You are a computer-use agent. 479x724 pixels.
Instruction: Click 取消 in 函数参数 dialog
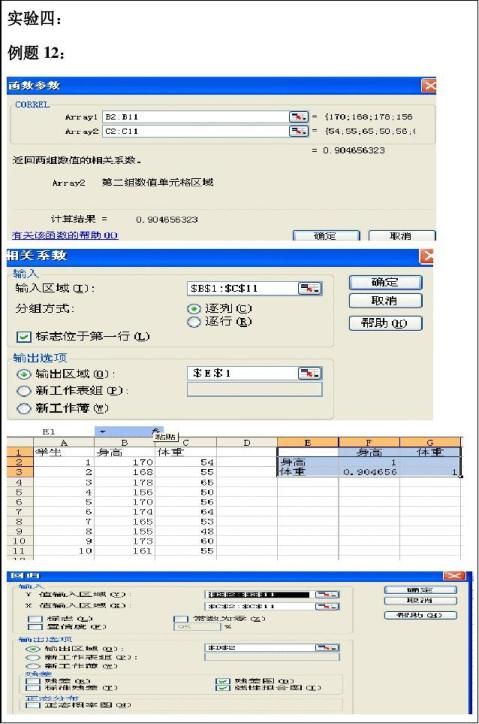pyautogui.click(x=401, y=236)
